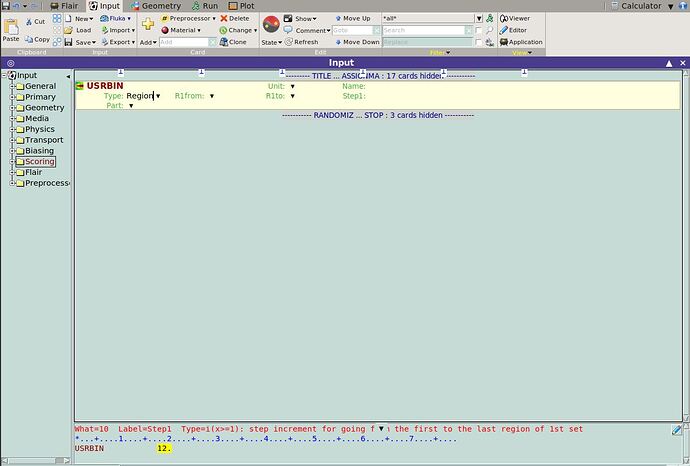This screenshot has height=466, width=690.
Task: Click the replace icon next to Replace
Action: pos(490,42)
